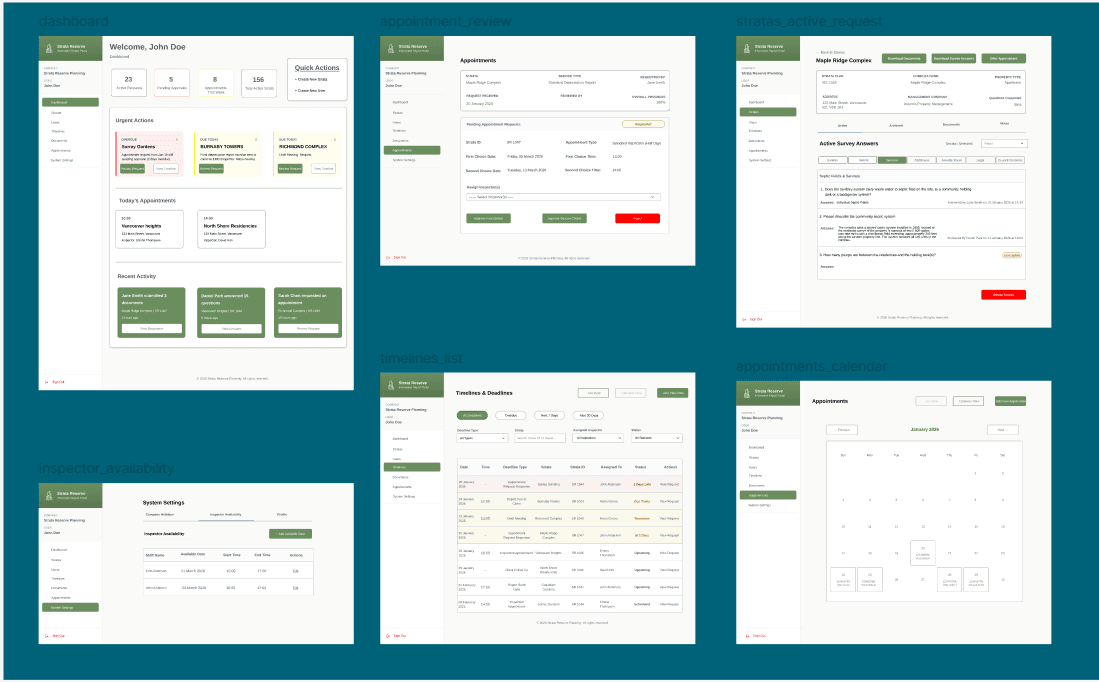The height and width of the screenshot is (682, 1099).
Task: Switch to the Documents tab on Maple Ridge Complex
Action: coord(951,125)
